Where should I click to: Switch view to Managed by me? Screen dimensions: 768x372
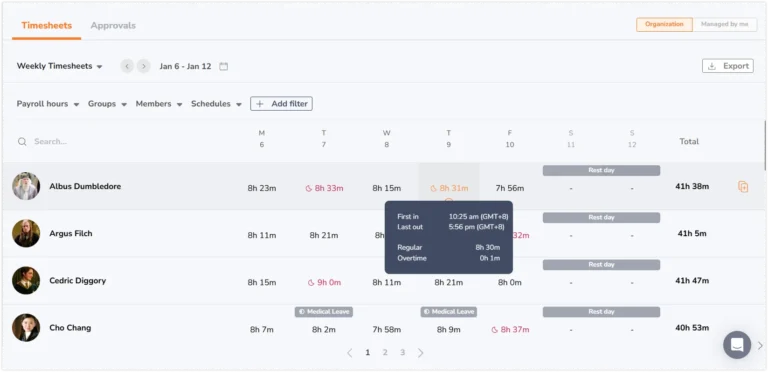click(725, 24)
